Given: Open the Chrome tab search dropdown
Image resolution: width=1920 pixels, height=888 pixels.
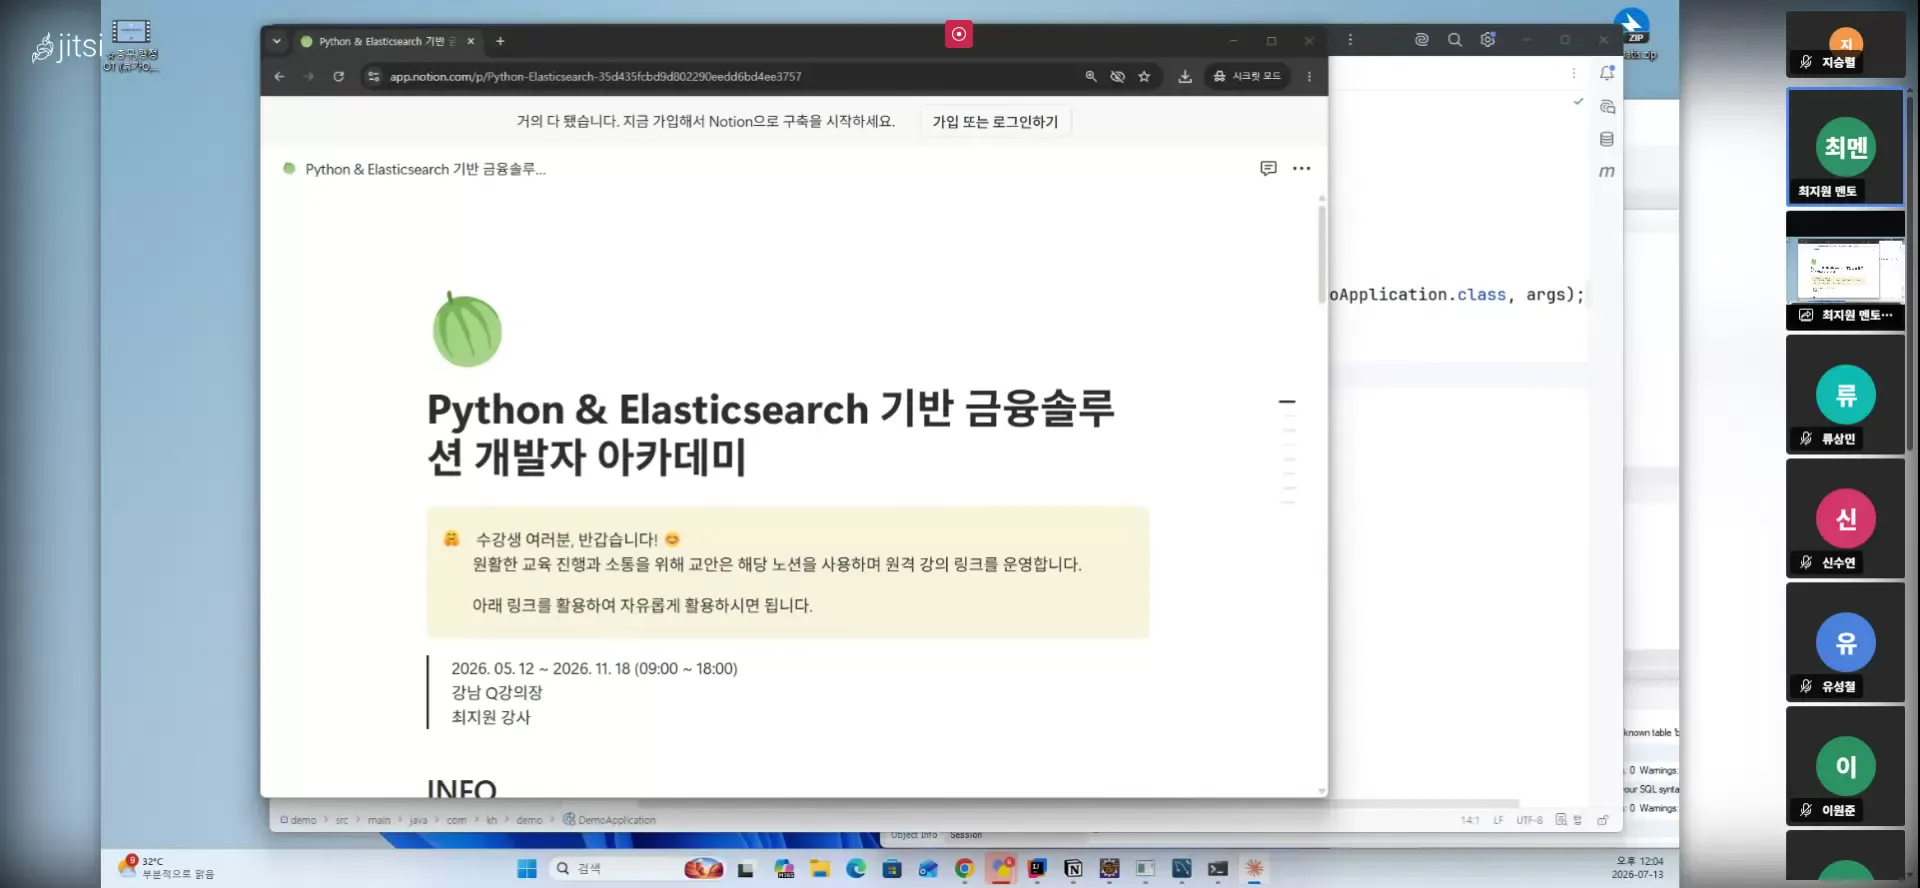Looking at the screenshot, I should [x=277, y=41].
